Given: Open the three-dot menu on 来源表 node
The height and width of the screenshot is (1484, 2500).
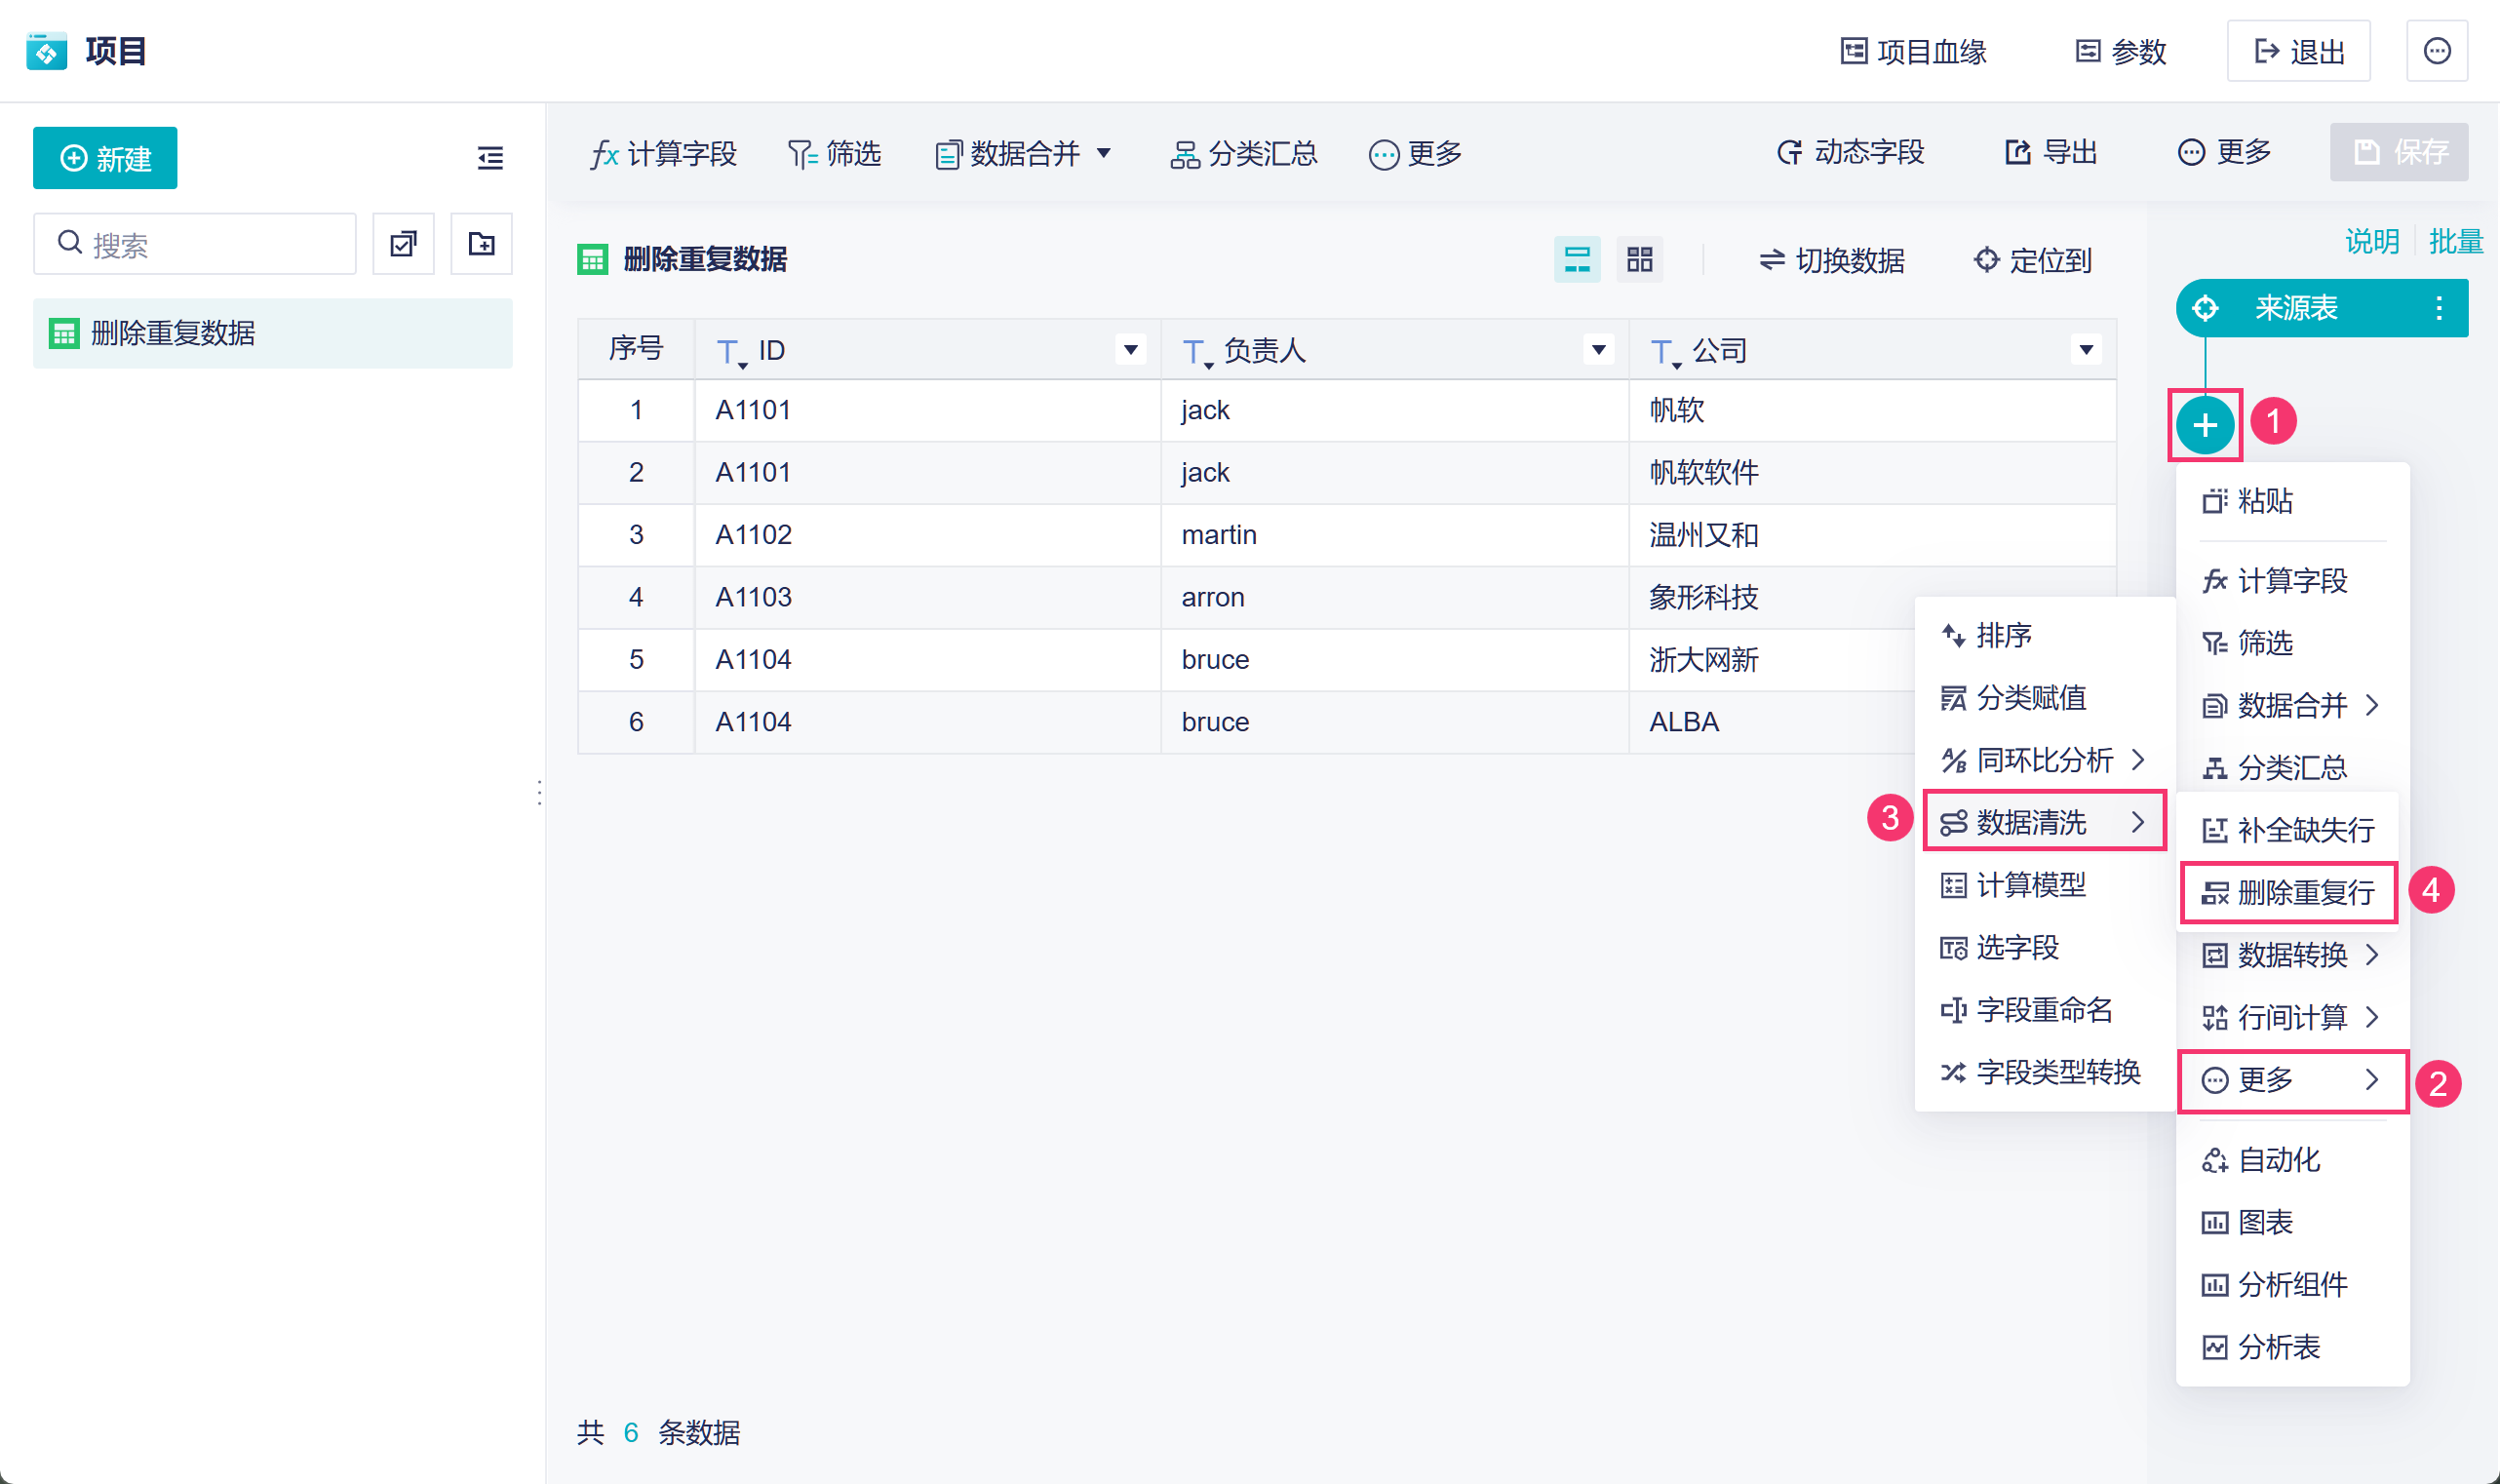Looking at the screenshot, I should pos(2438,307).
